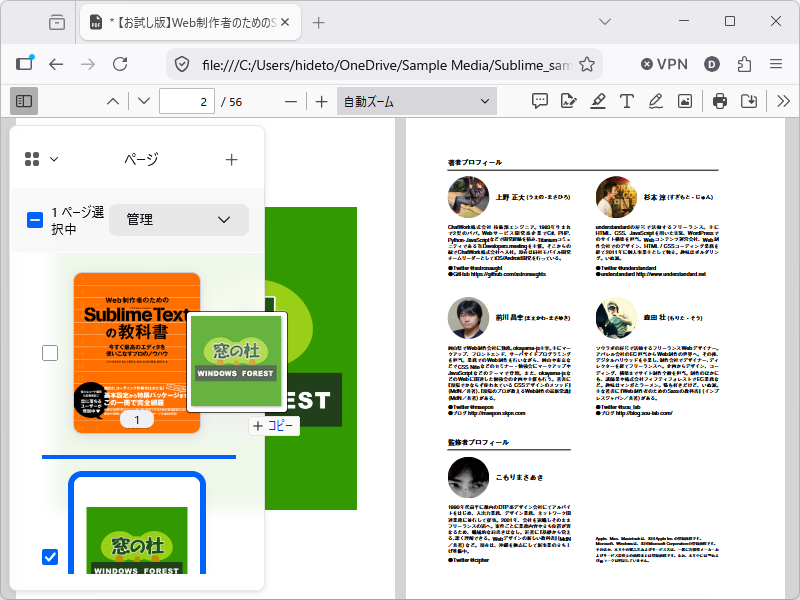Select the PDF tab お試し版

(190, 22)
